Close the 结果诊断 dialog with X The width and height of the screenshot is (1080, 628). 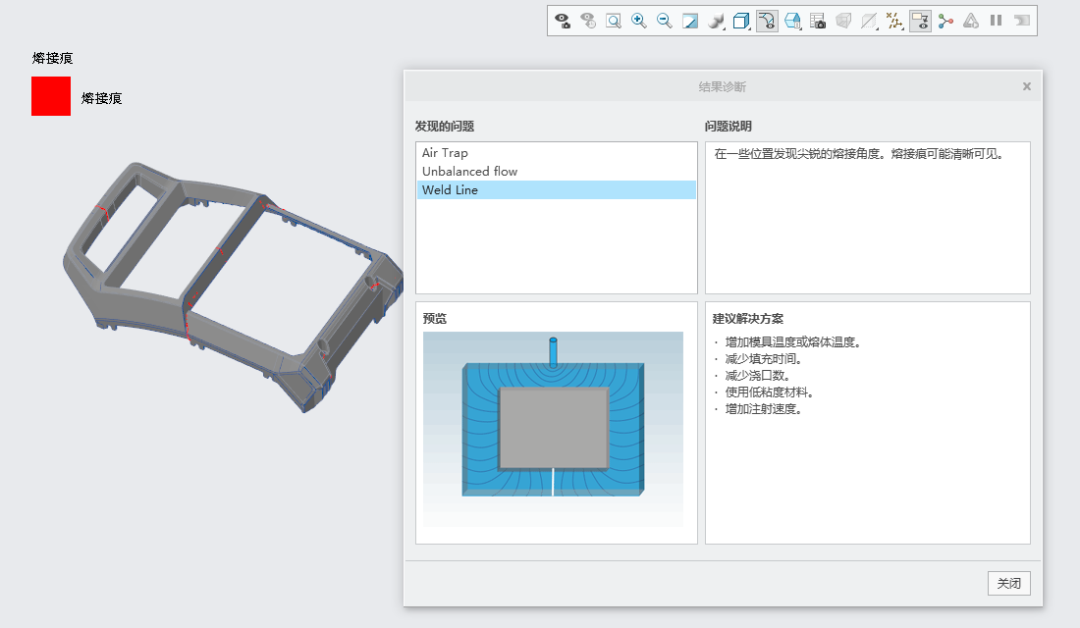[1027, 86]
